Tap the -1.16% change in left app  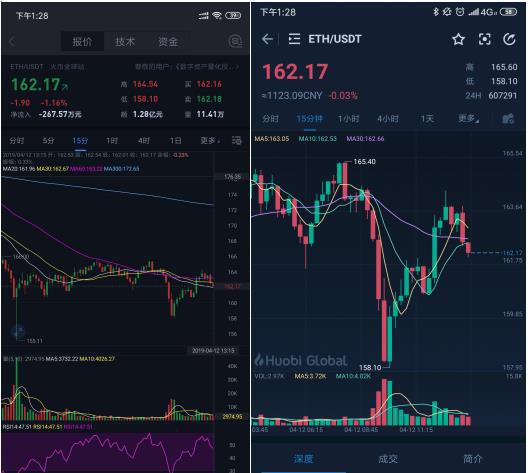54,103
